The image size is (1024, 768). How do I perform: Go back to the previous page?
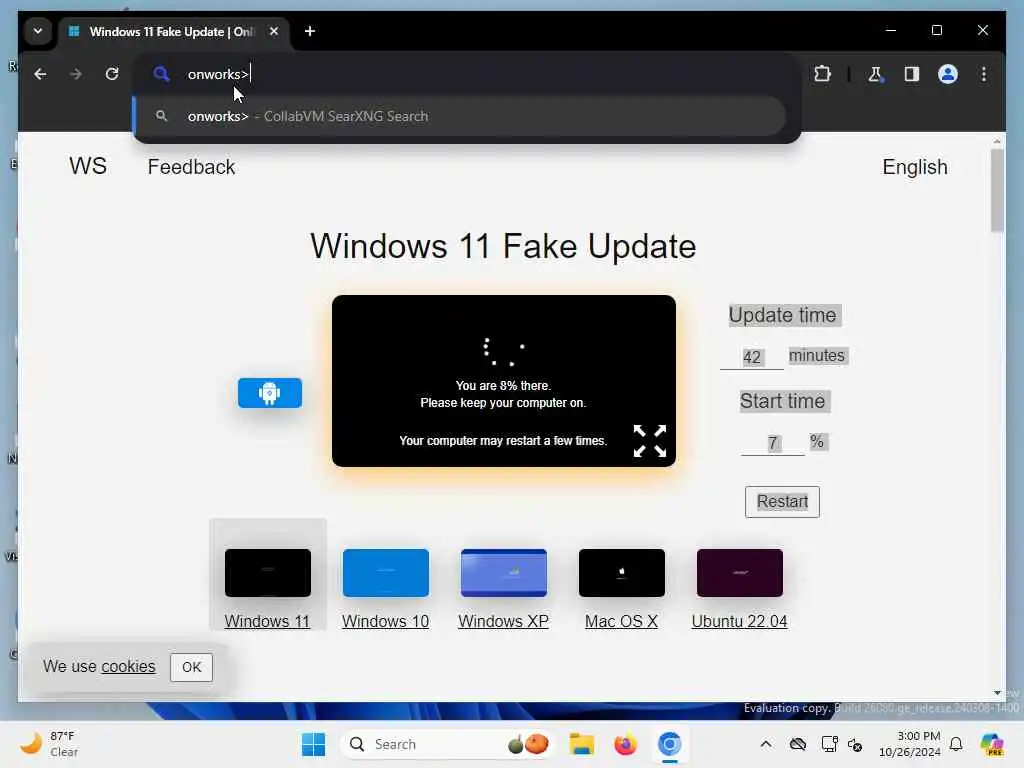[40, 74]
